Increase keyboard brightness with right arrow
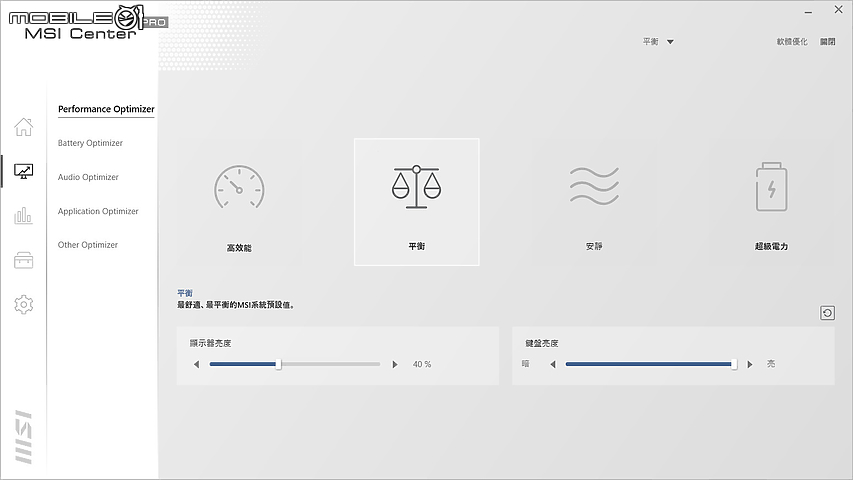Screen dimensions: 853x480 coord(750,364)
